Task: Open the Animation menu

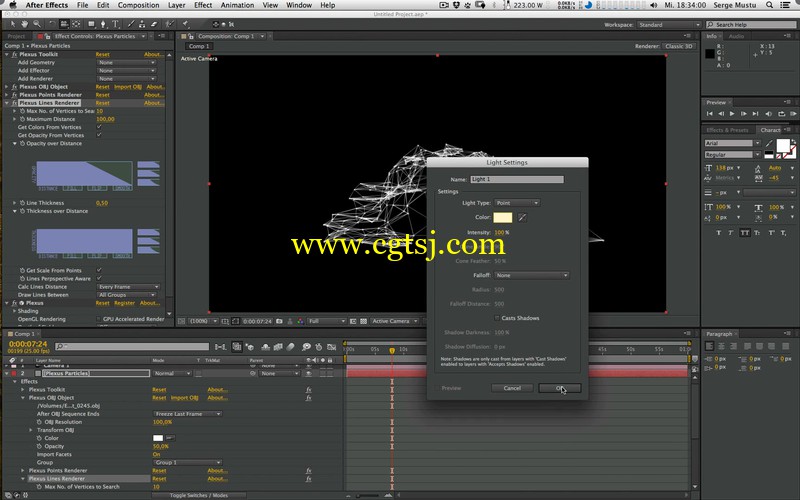Action: pos(237,5)
